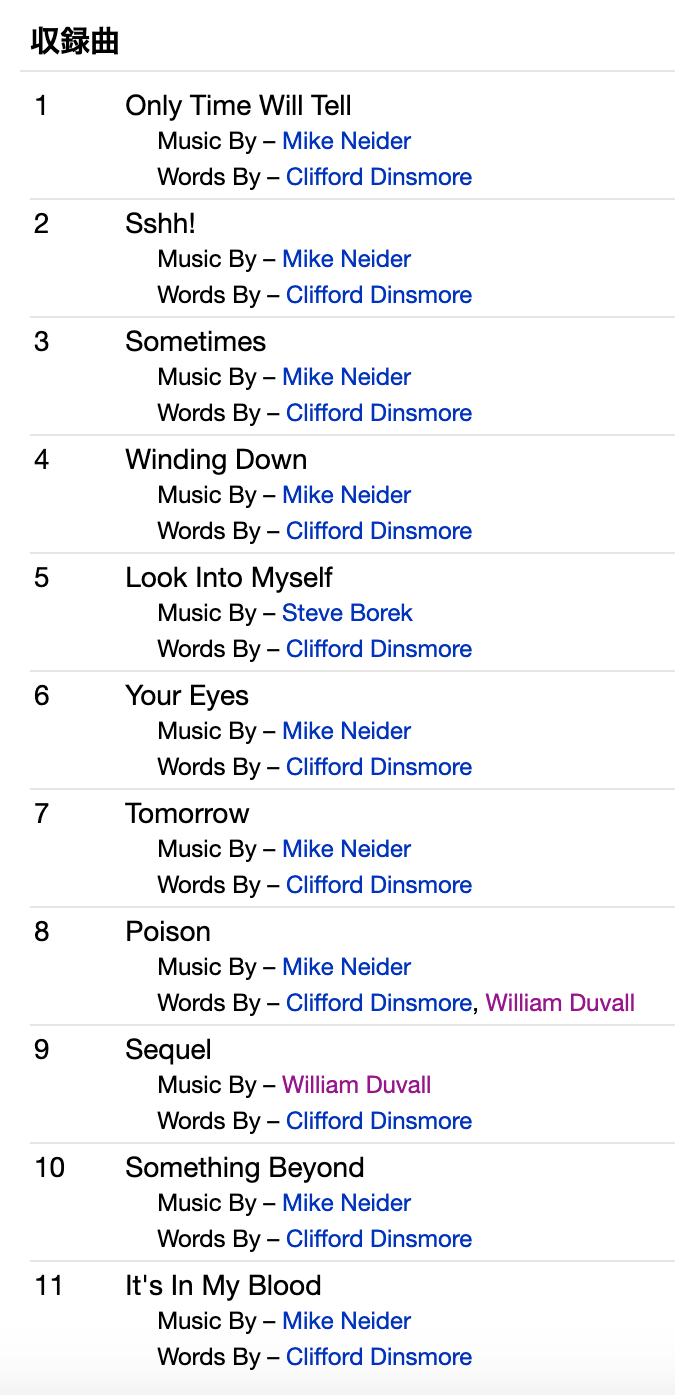Click the 収録曲 tracklist heading
The image size is (675, 1395).
pos(75,42)
